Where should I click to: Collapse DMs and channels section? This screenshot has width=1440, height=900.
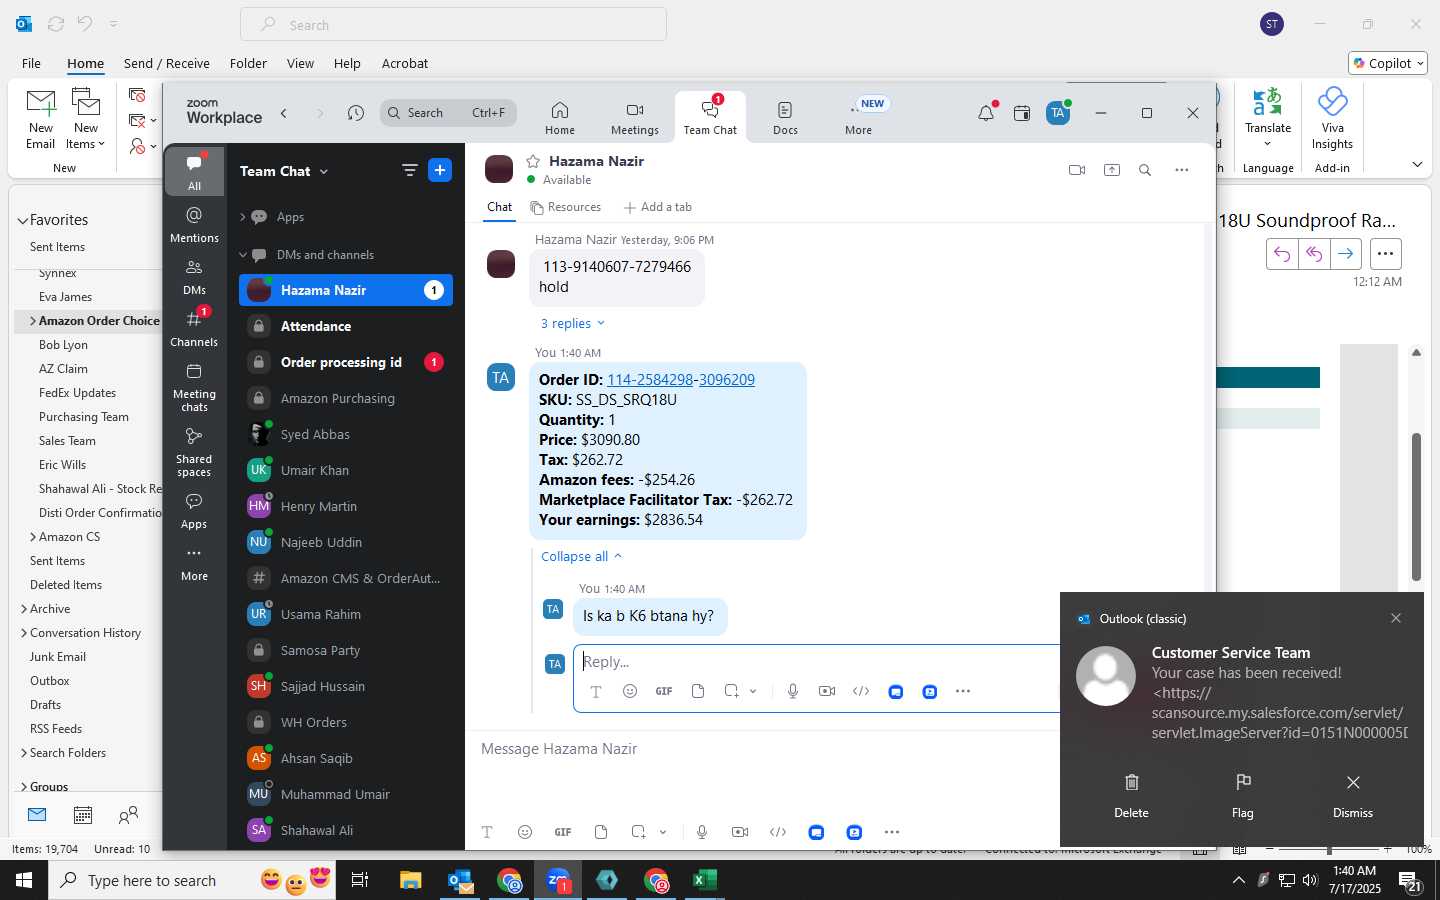242,255
